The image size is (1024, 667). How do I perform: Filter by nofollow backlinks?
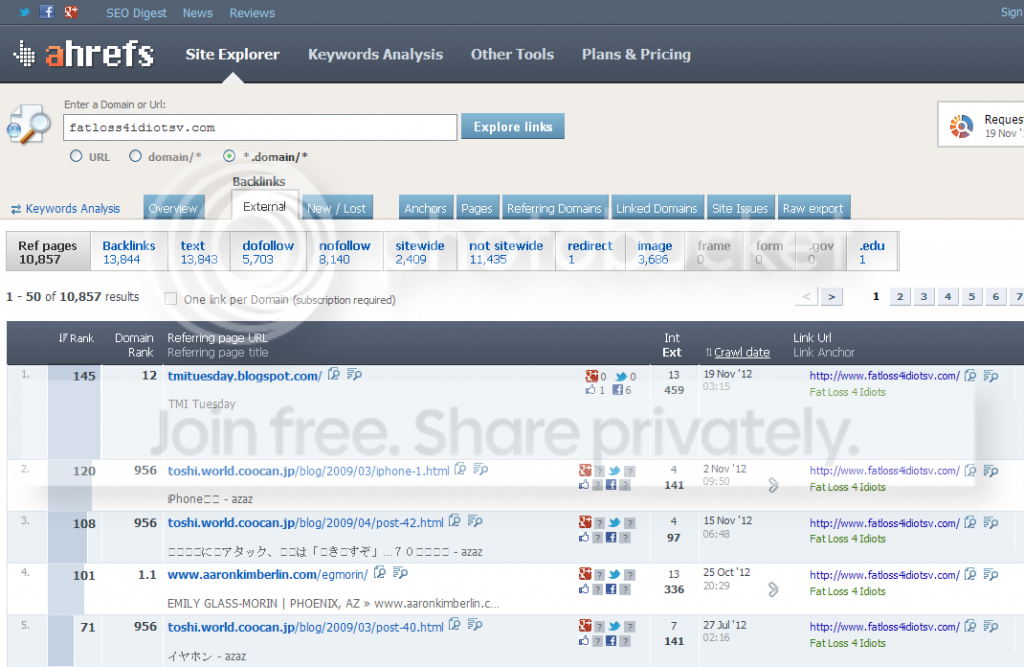[344, 252]
